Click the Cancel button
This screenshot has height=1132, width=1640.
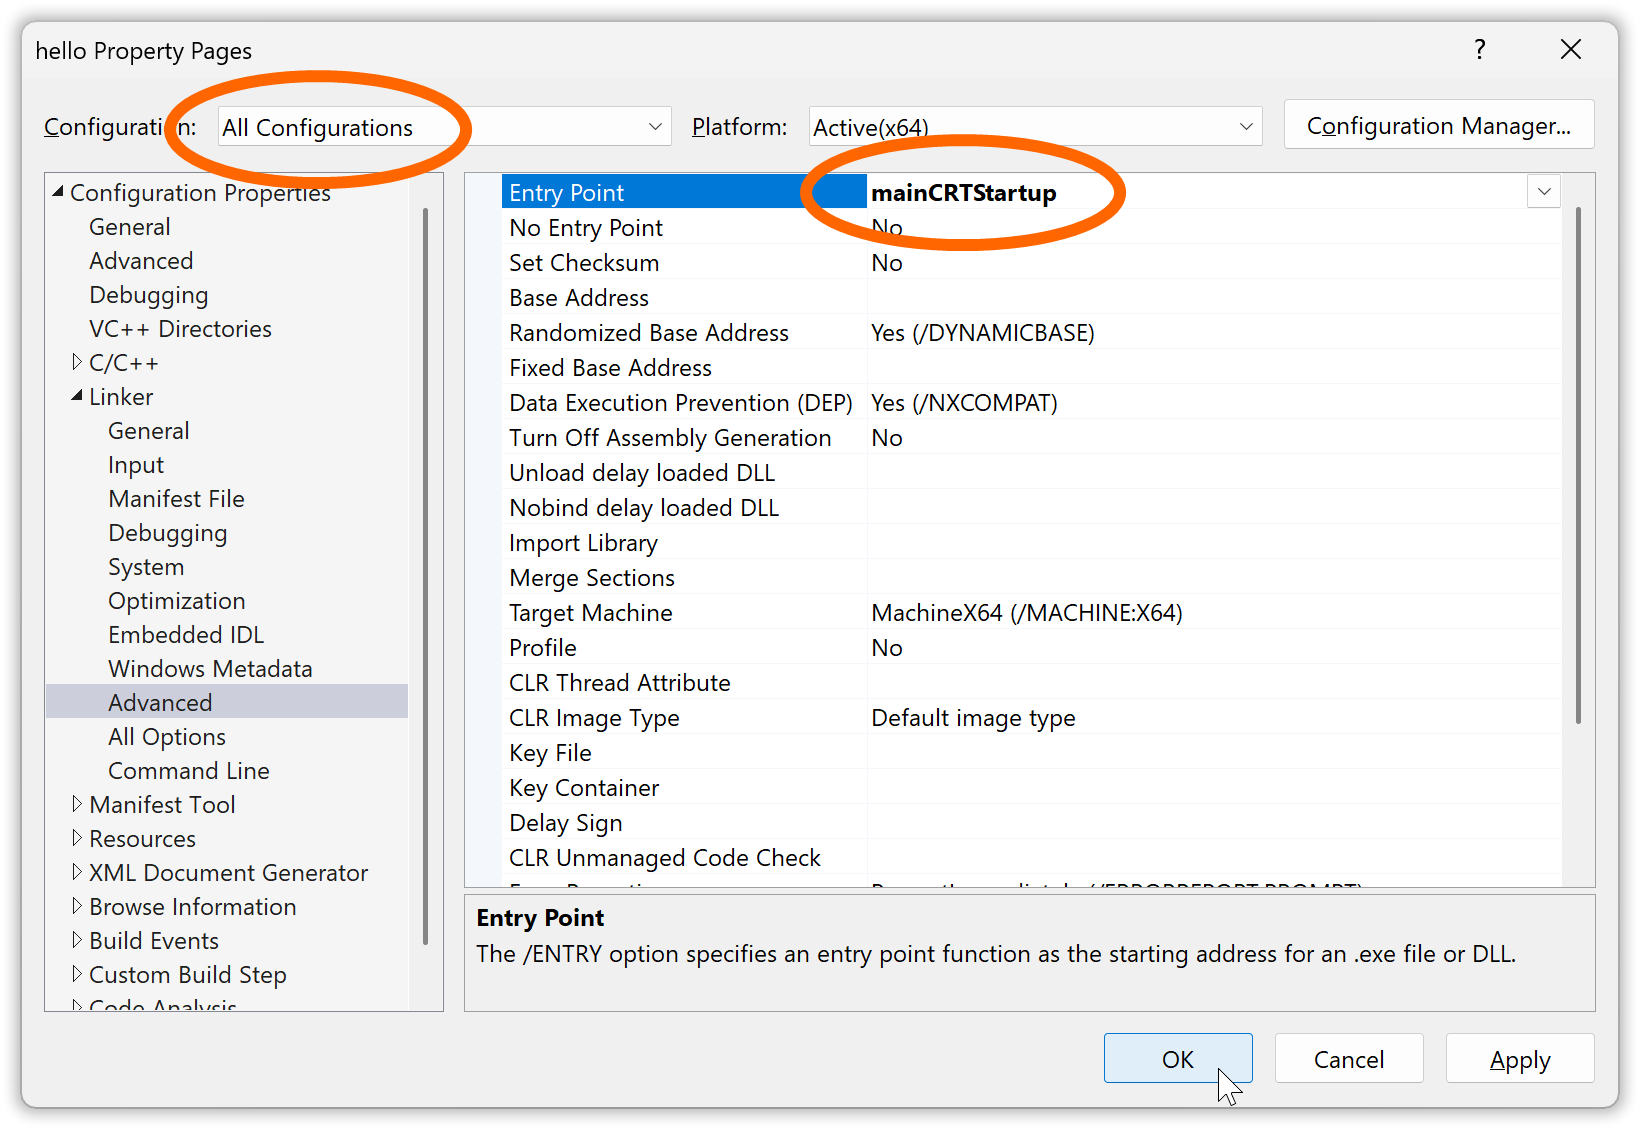pos(1348,1059)
